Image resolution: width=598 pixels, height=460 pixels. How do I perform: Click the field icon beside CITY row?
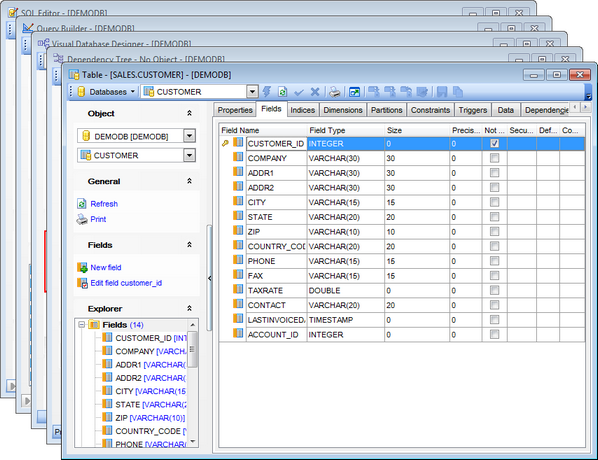pyautogui.click(x=238, y=201)
